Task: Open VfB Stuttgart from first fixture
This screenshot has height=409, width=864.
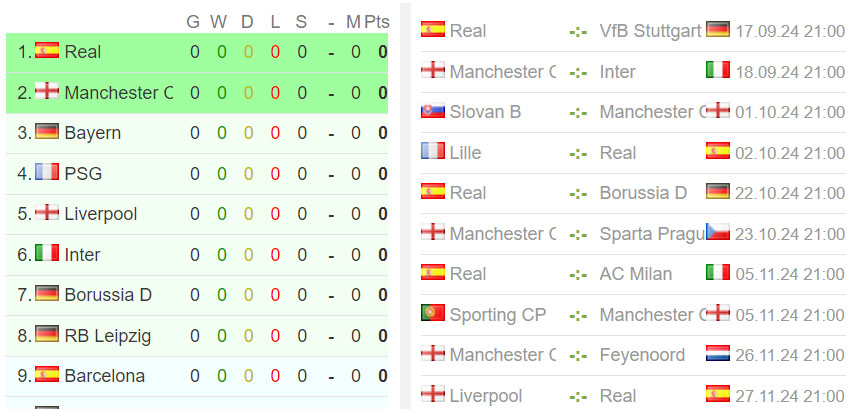Action: click(650, 31)
